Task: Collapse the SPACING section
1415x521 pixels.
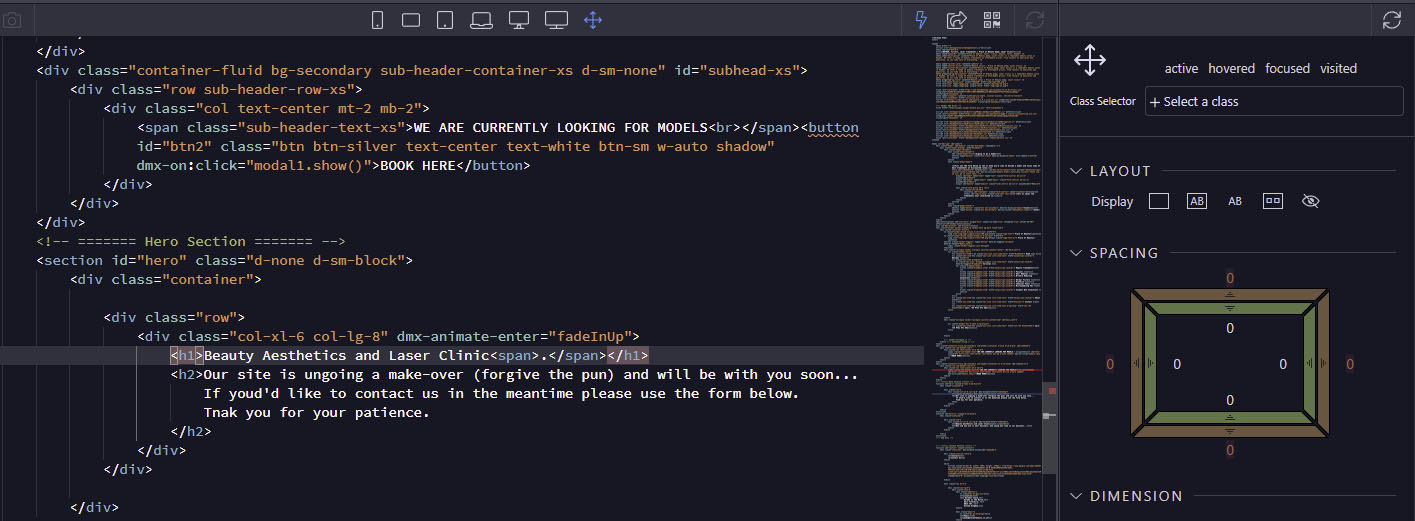Action: point(1076,253)
